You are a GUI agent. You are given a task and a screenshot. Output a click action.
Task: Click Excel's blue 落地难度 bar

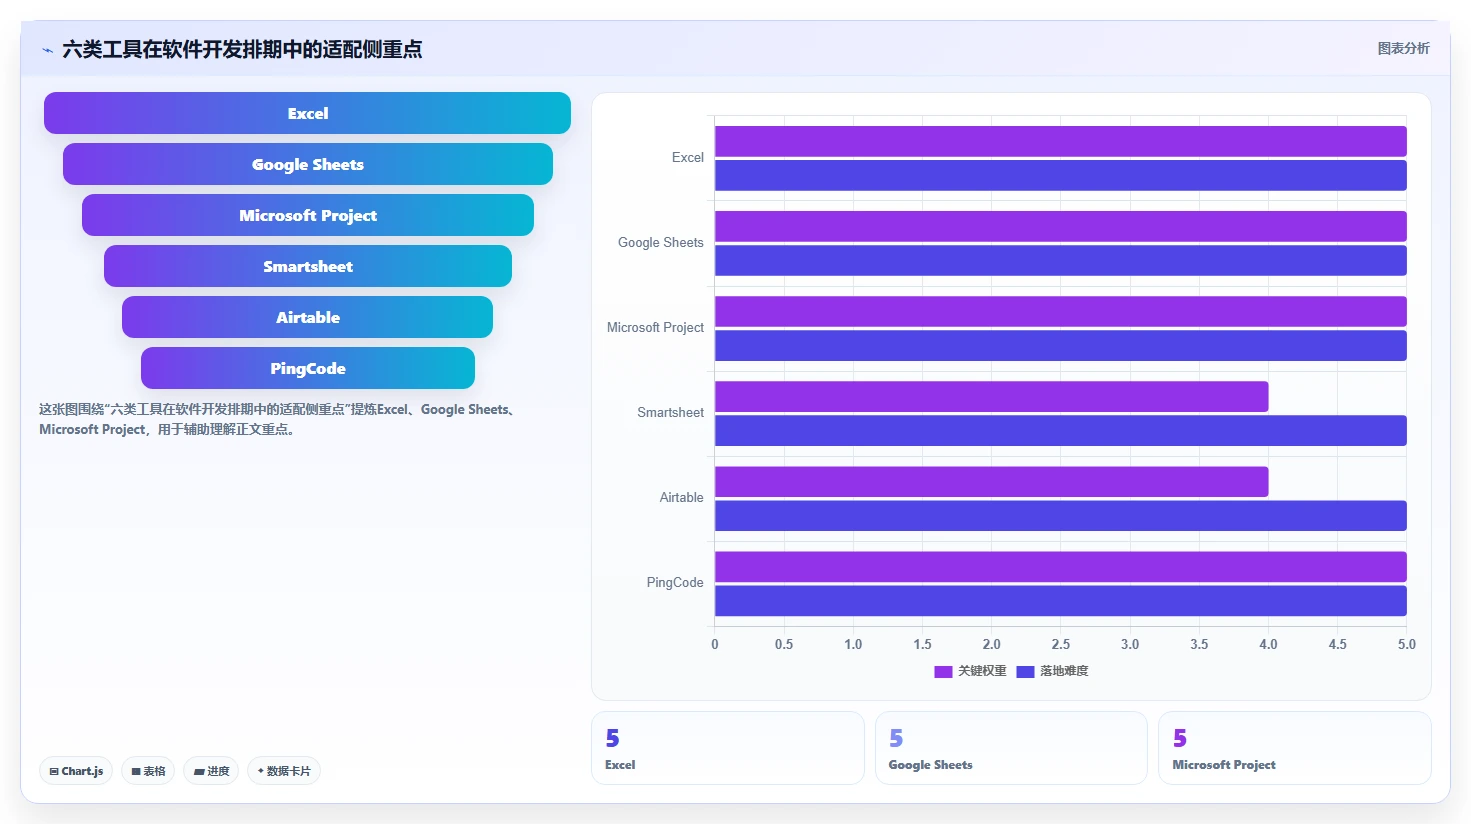coord(1060,175)
